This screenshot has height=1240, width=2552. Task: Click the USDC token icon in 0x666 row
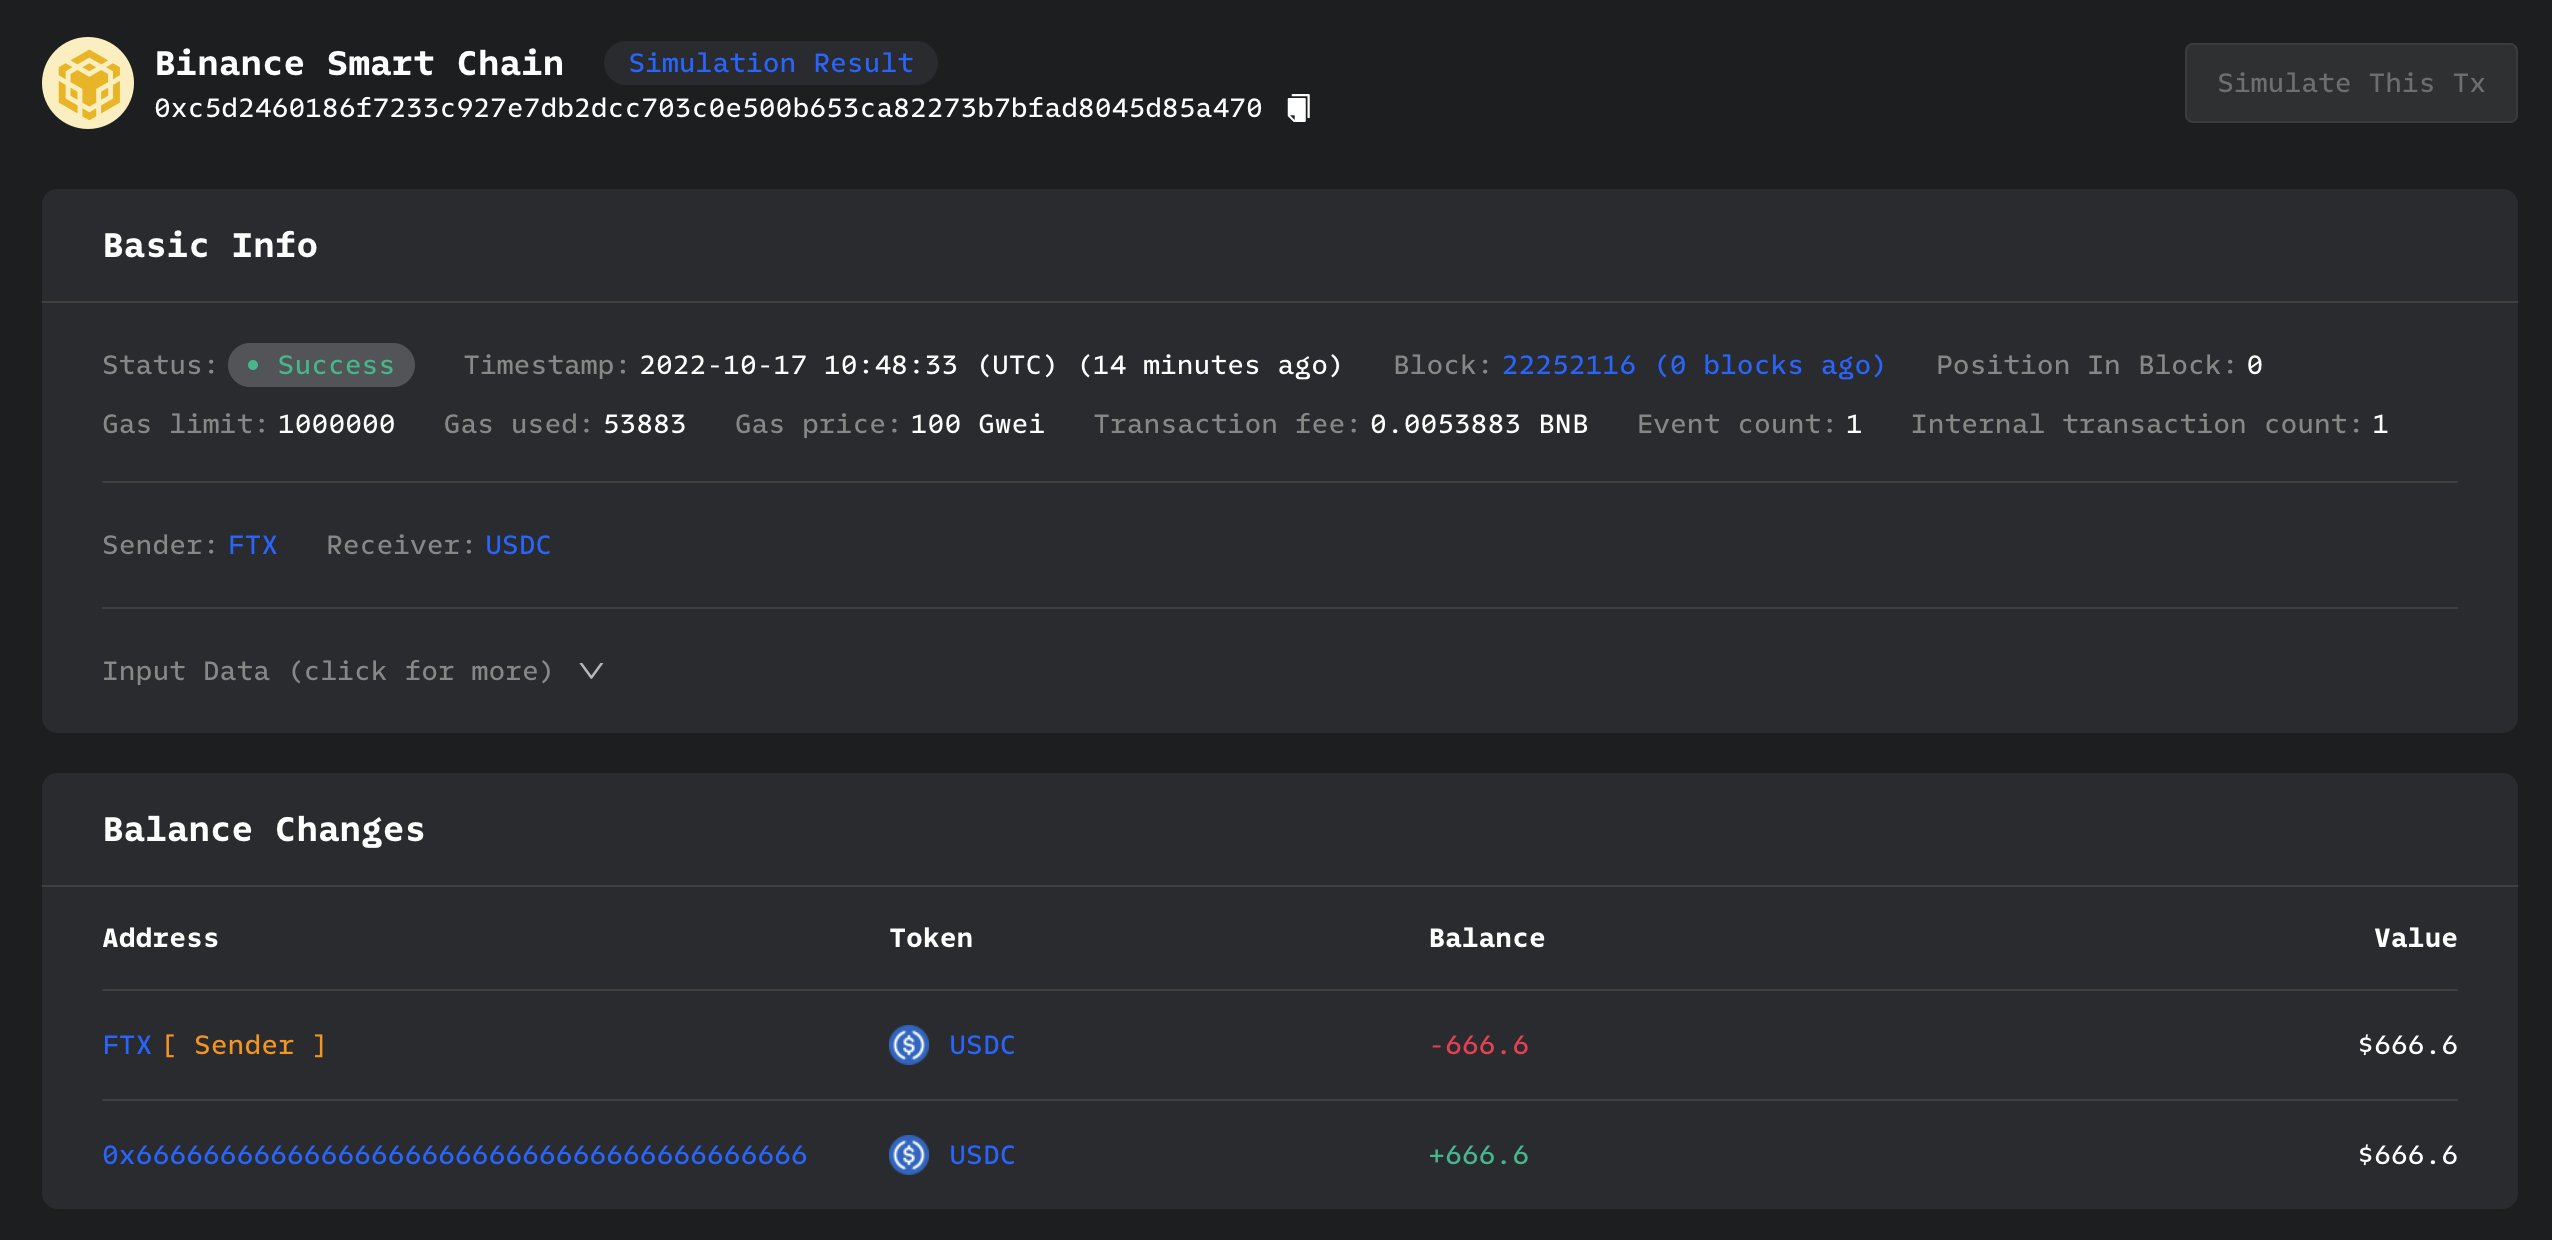pyautogui.click(x=907, y=1155)
